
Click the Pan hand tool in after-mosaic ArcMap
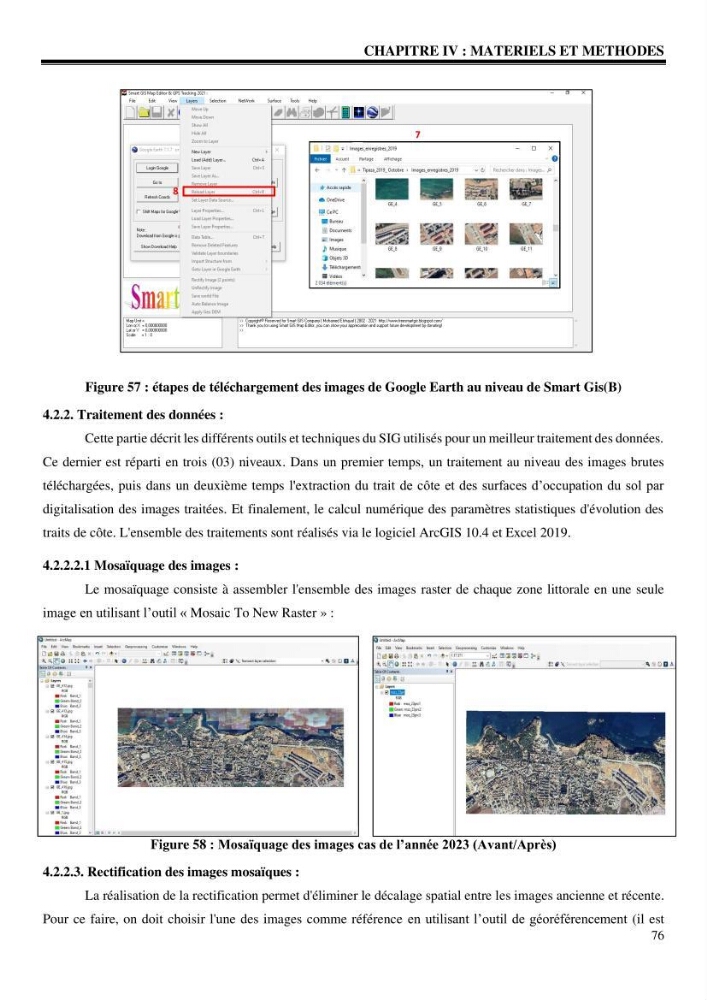[390, 664]
